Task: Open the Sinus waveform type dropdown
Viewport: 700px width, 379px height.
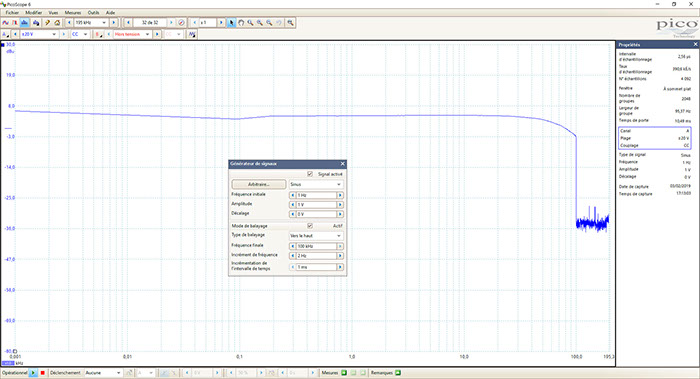Action: [x=316, y=184]
